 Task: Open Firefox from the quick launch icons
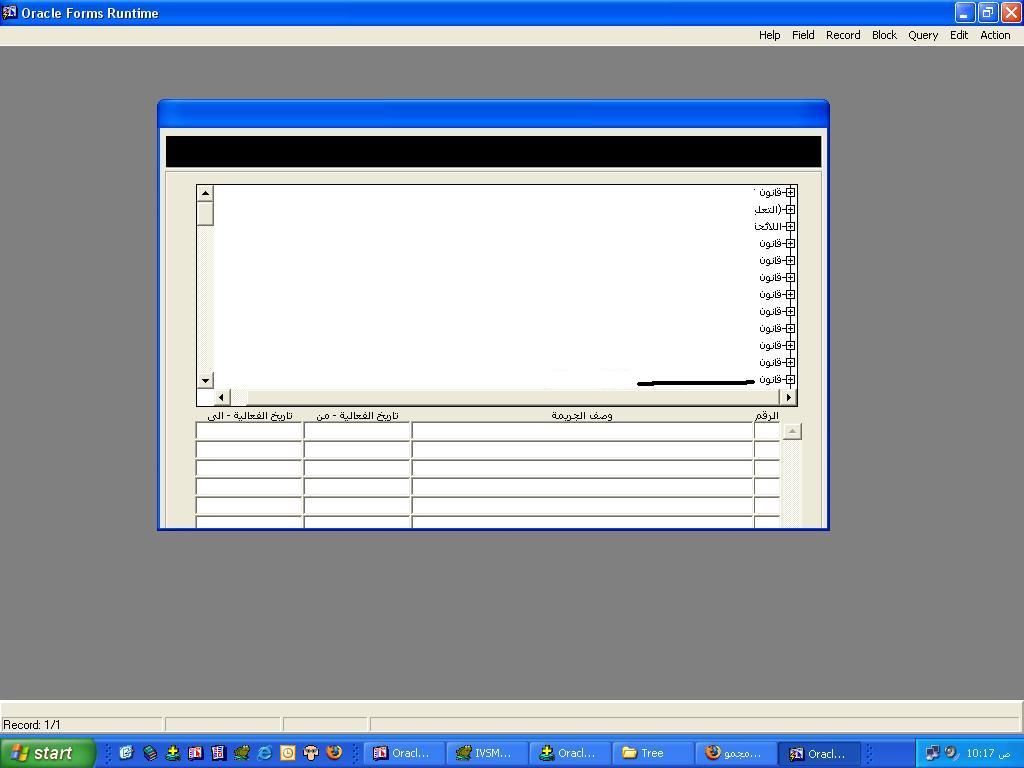(x=334, y=753)
